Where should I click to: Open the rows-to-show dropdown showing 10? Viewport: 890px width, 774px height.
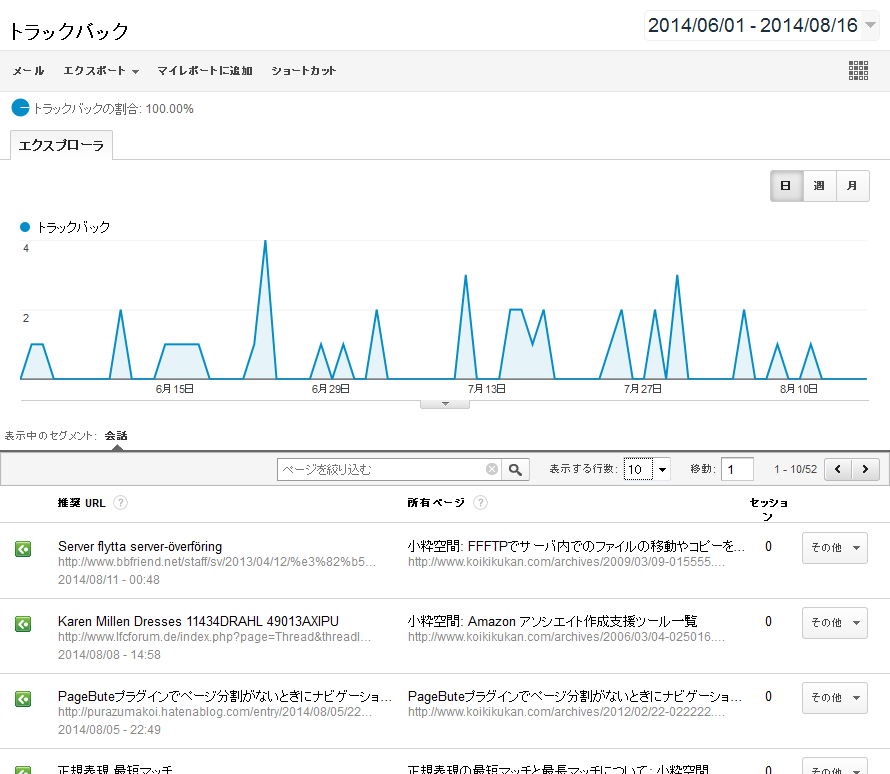click(647, 469)
